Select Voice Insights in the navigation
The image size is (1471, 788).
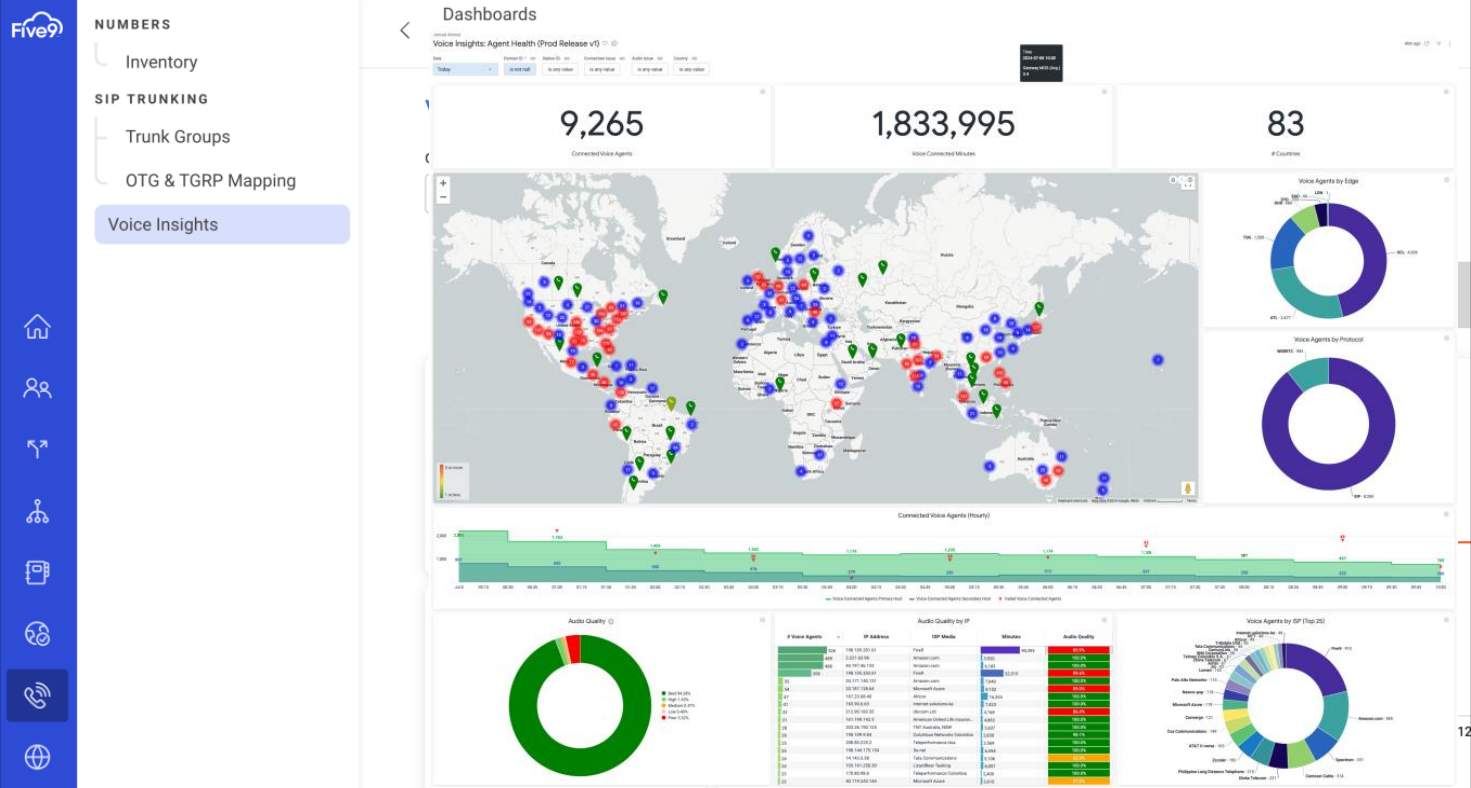point(222,225)
